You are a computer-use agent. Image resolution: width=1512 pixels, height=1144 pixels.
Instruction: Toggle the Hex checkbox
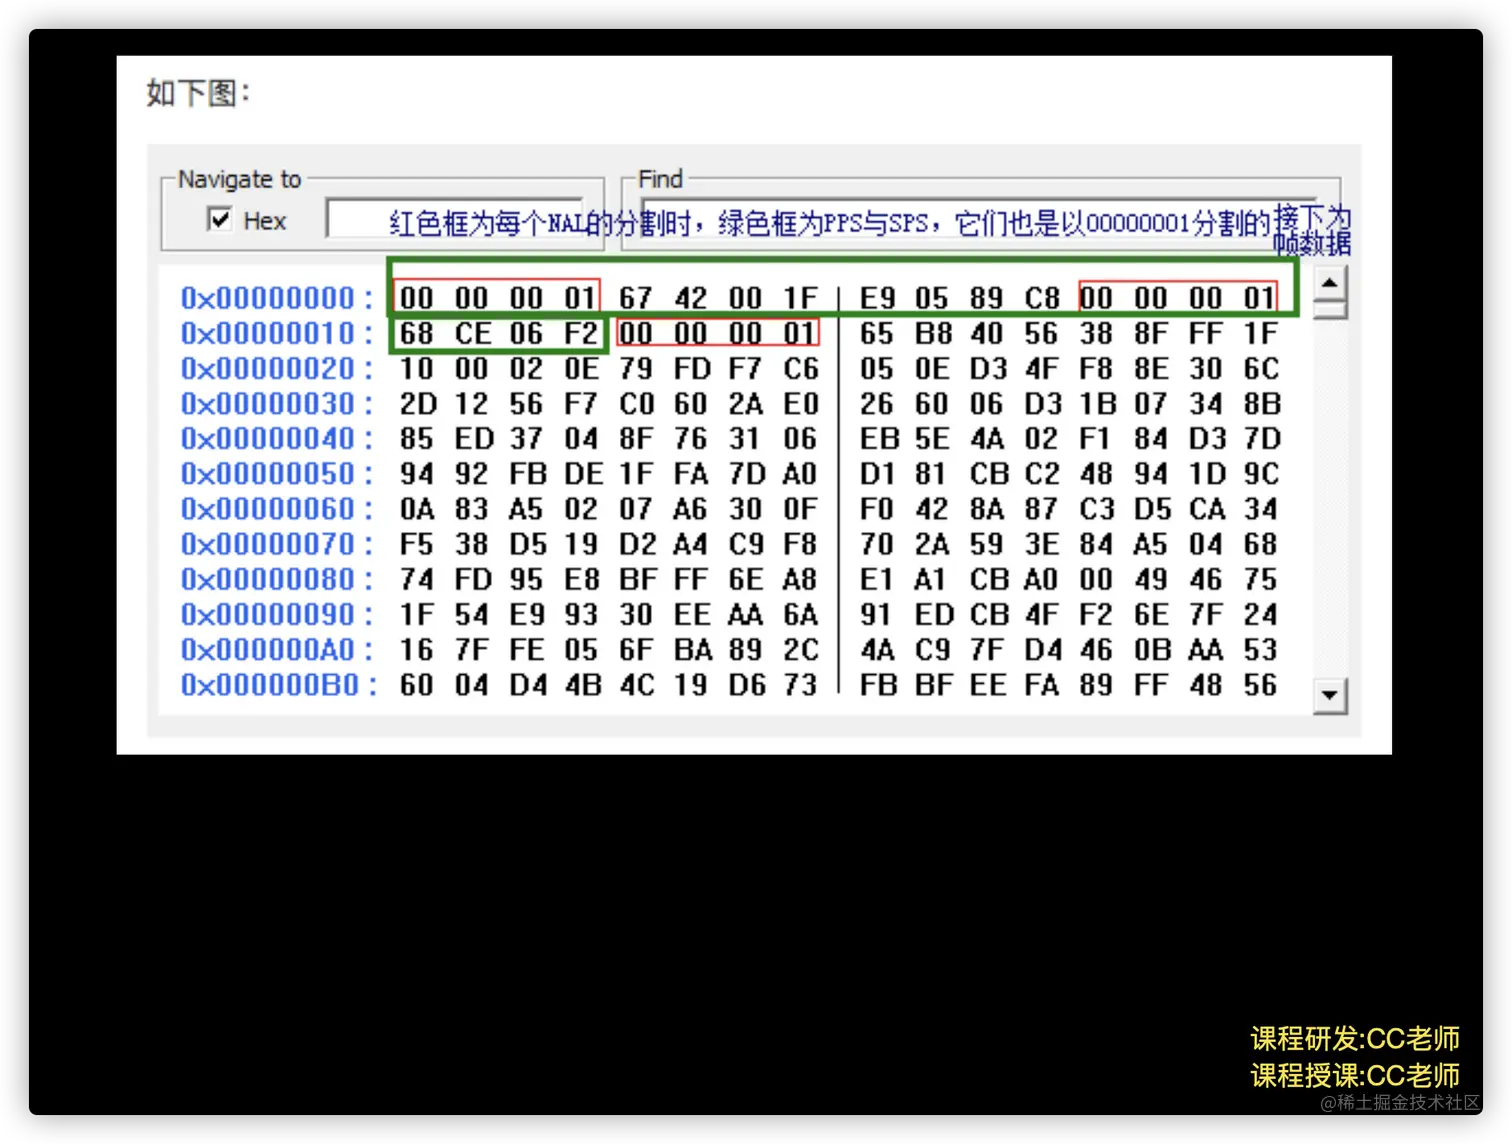(219, 219)
